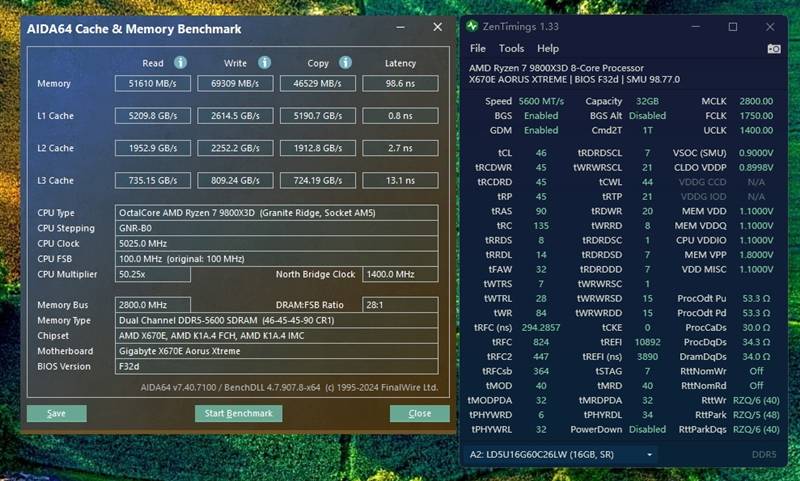Open the Help menu in ZenTimings
Image resolution: width=800 pixels, height=481 pixels.
pos(548,48)
